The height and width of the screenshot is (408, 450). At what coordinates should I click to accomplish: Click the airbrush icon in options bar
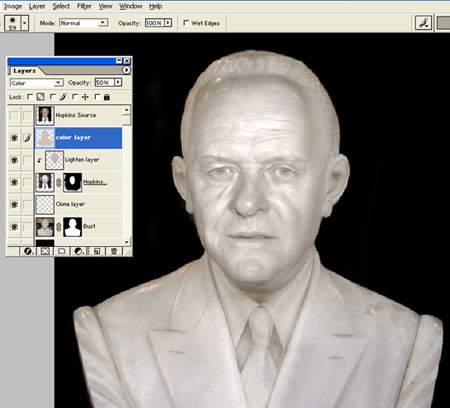click(423, 23)
